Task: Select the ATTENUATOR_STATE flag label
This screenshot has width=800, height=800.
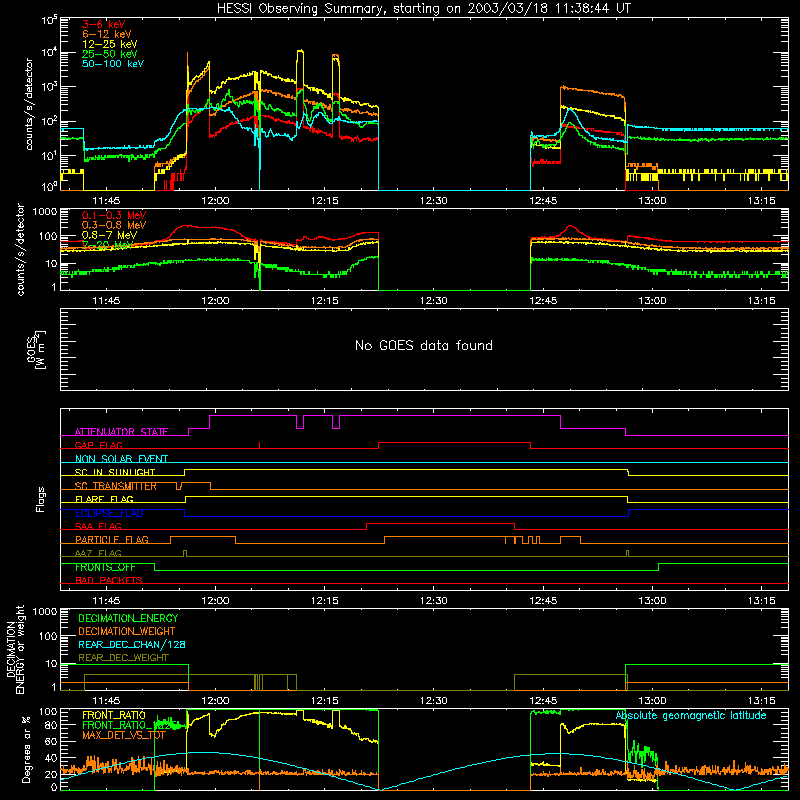Action: [121, 432]
